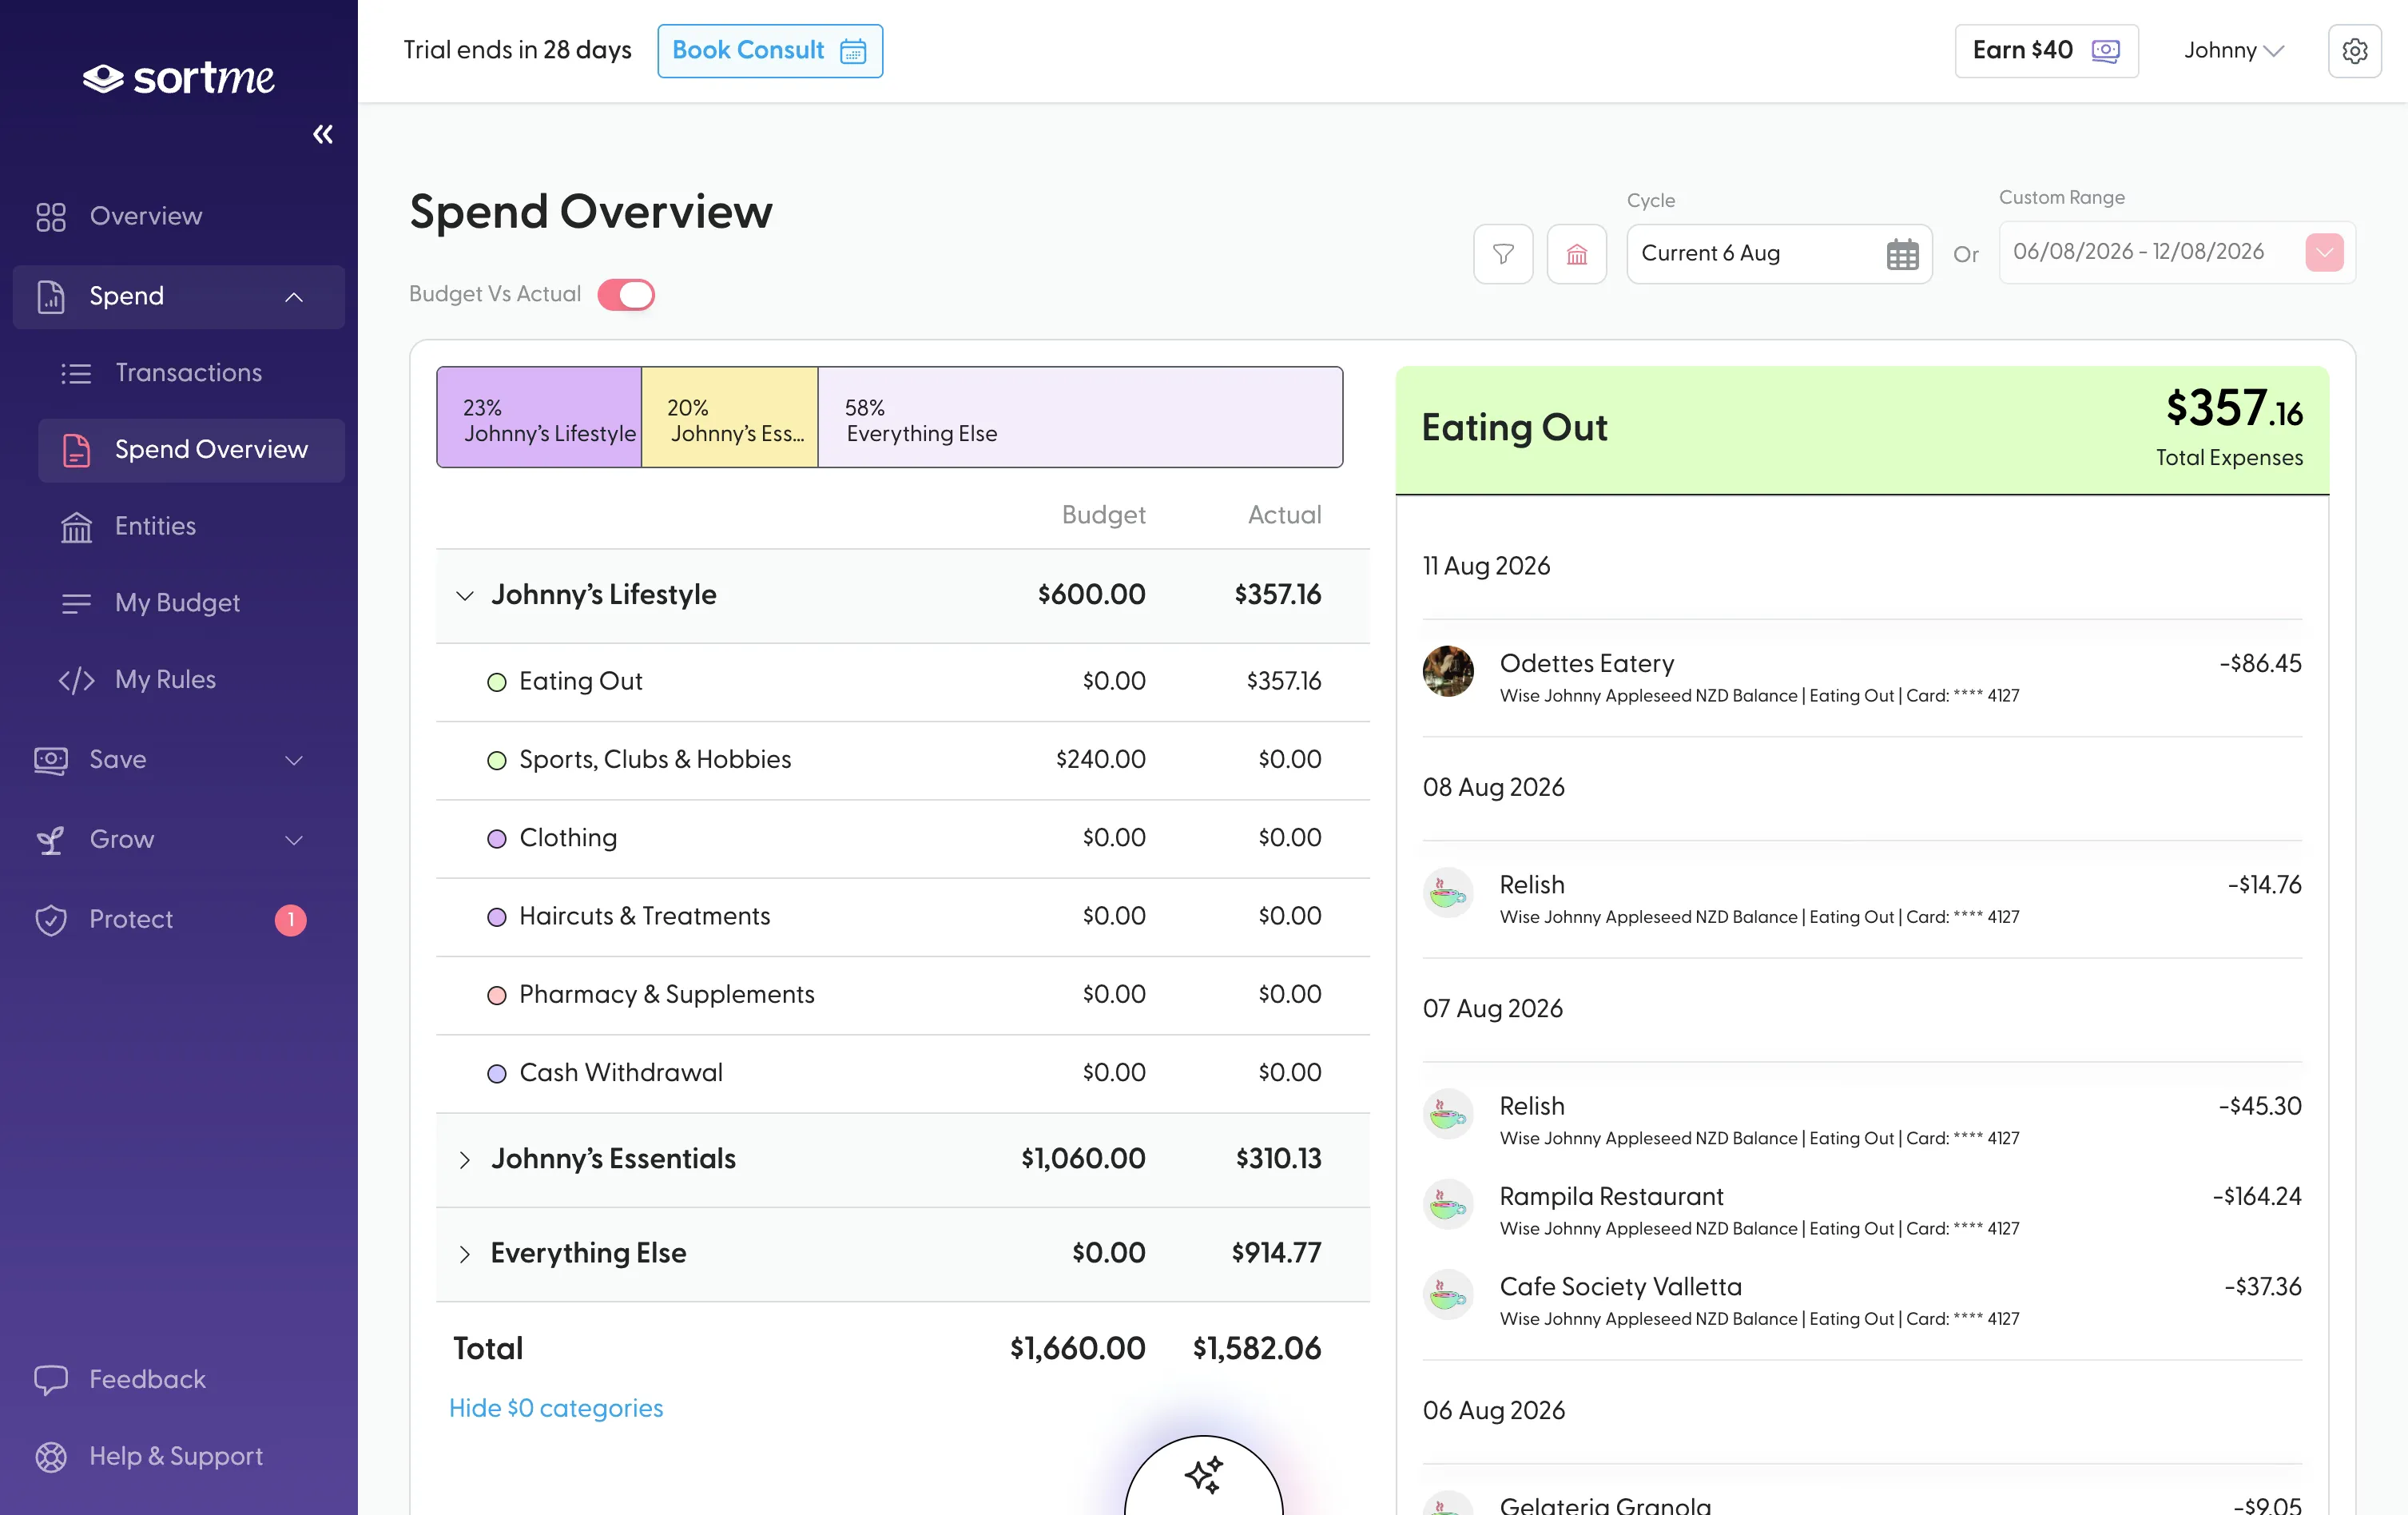Open Odettes Eatery transaction
The width and height of the screenshot is (2408, 1515).
(x=1862, y=677)
